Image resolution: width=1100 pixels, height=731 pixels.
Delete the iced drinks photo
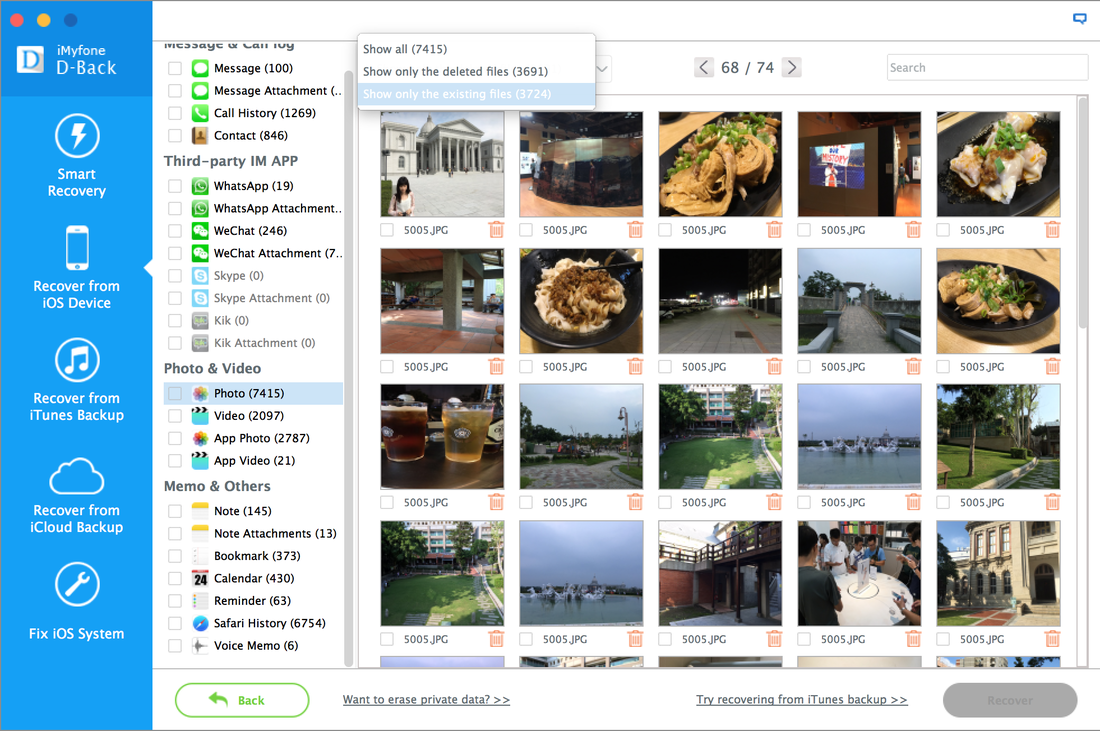click(496, 502)
